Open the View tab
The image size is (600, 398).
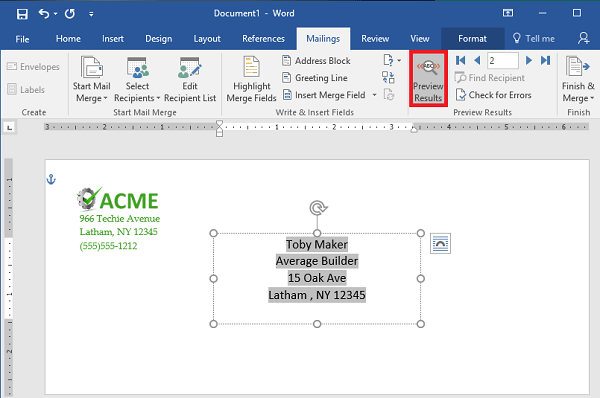(420, 39)
